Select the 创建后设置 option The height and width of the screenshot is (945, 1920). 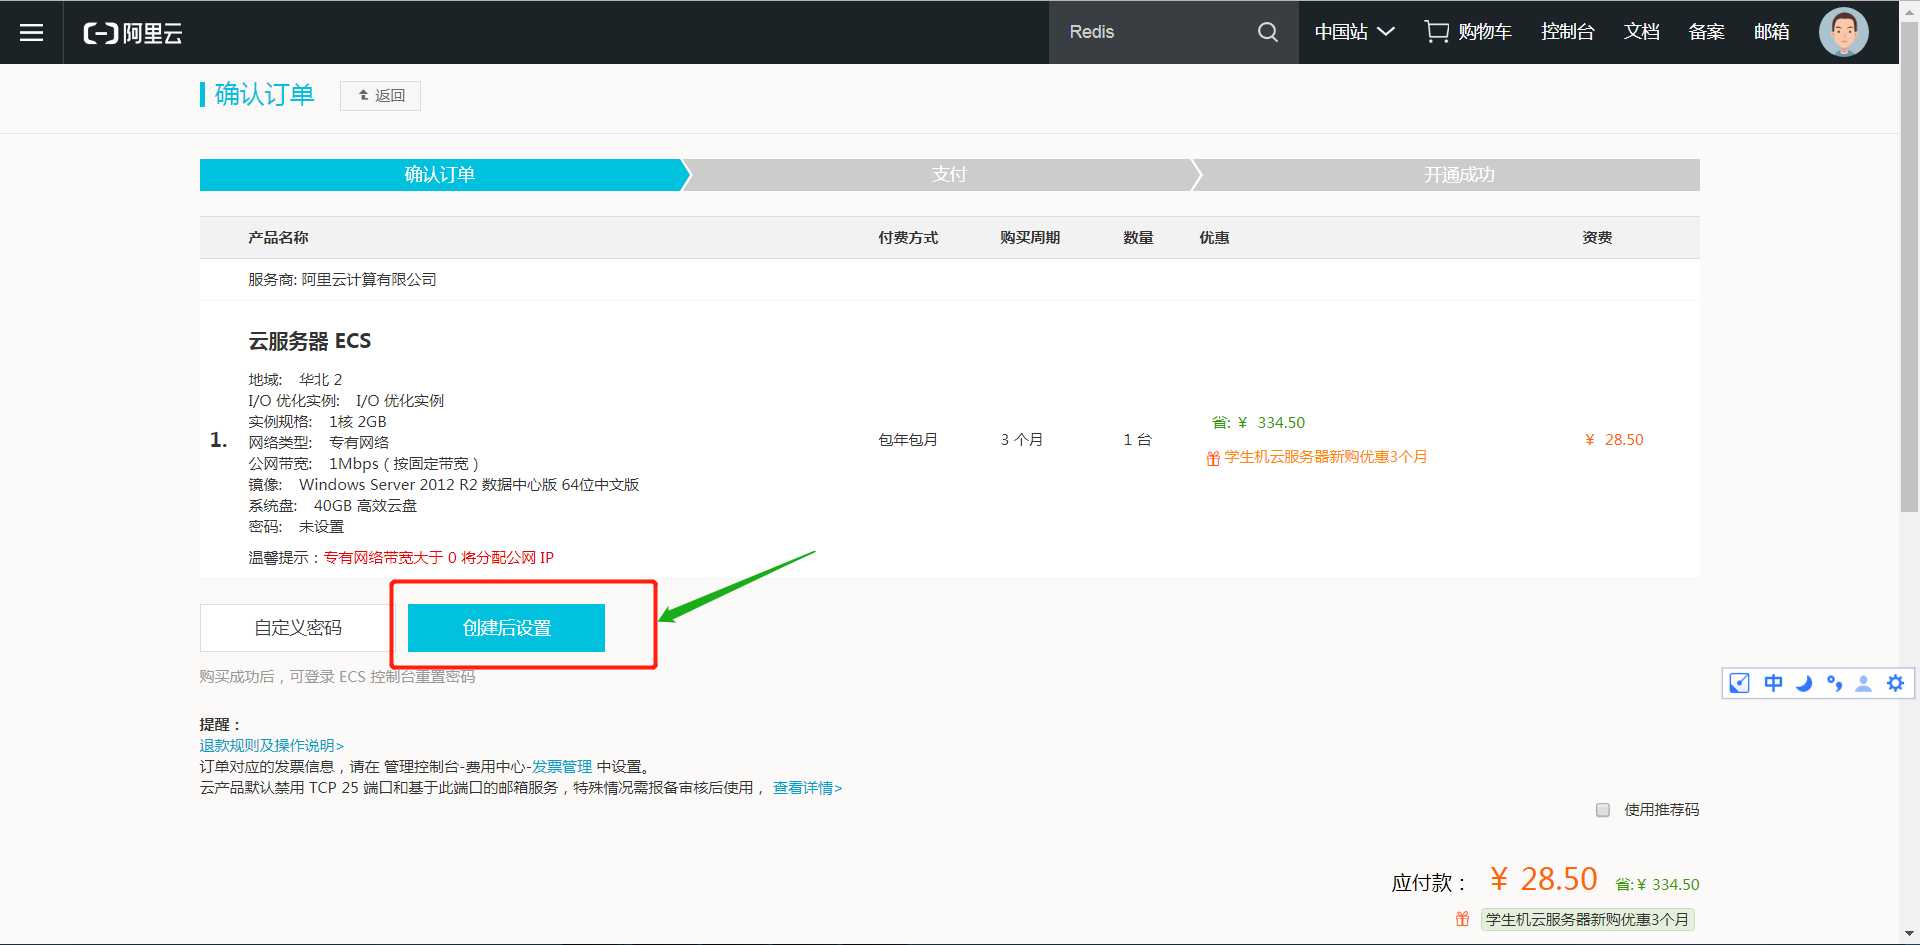506,628
